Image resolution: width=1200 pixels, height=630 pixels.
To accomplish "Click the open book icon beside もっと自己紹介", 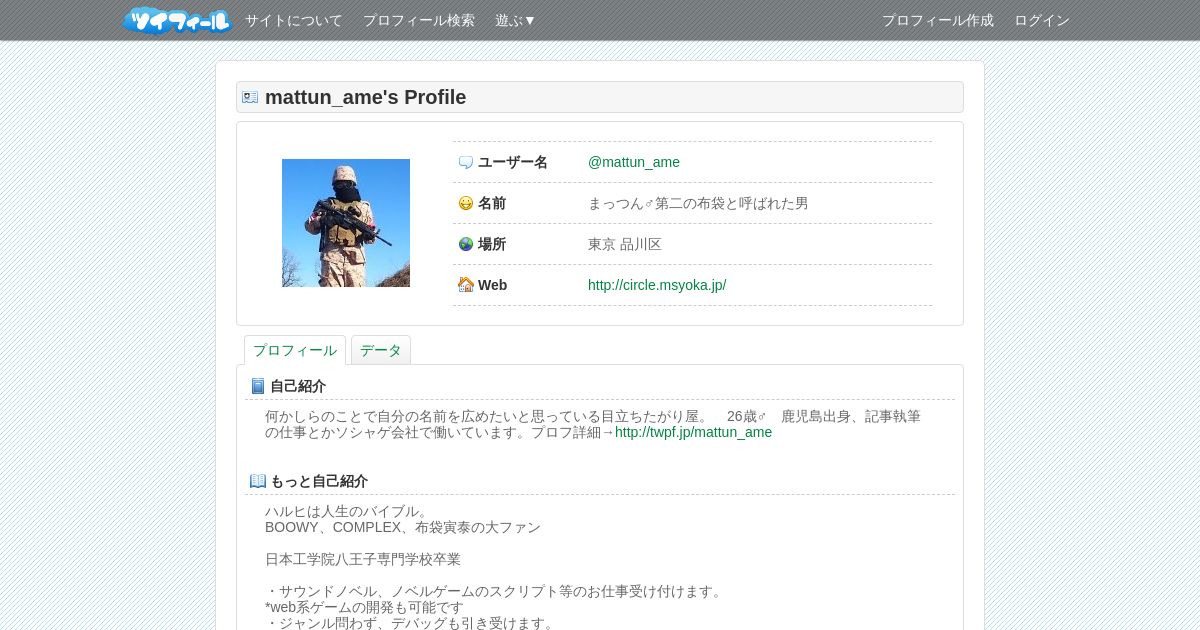I will (258, 481).
